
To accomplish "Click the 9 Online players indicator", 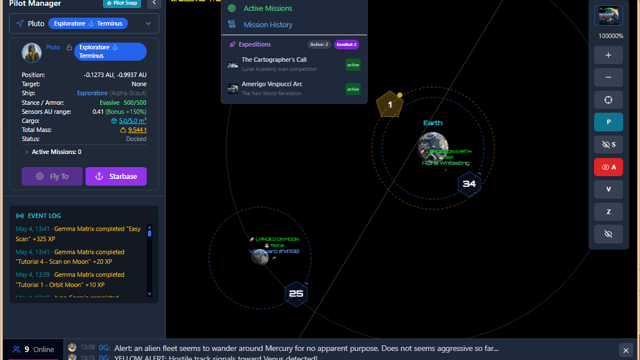I will 33,349.
